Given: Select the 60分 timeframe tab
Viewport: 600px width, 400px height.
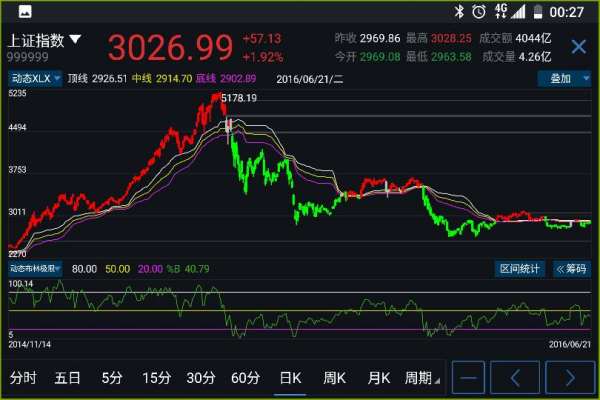Looking at the screenshot, I should coord(245,378).
